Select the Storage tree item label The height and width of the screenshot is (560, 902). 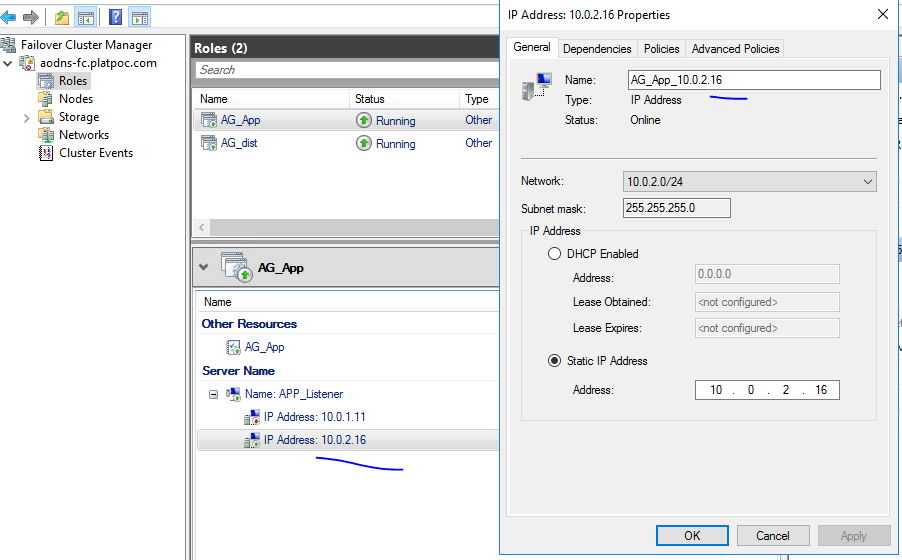(79, 117)
